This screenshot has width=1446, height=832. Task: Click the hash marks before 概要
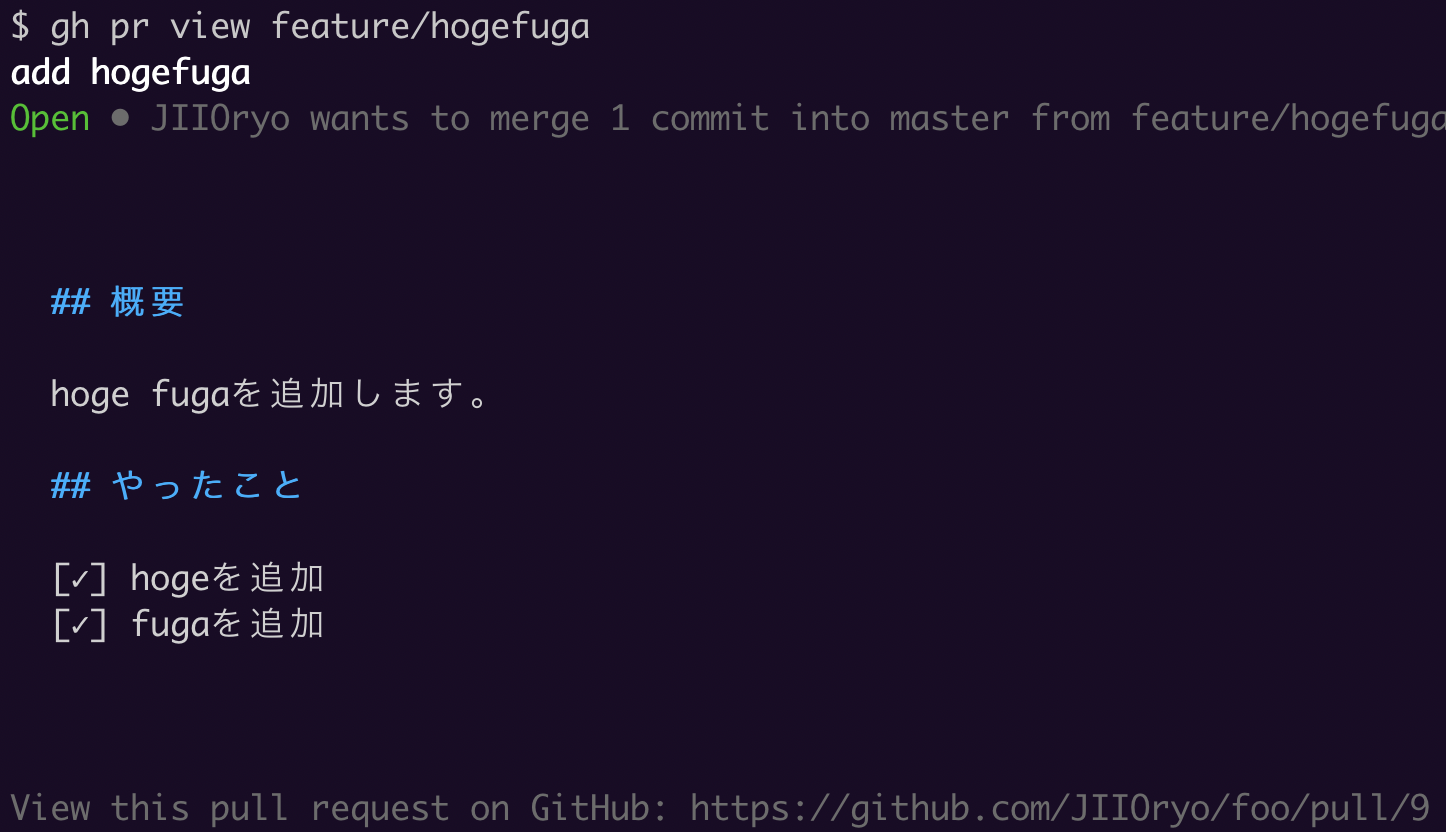point(70,302)
